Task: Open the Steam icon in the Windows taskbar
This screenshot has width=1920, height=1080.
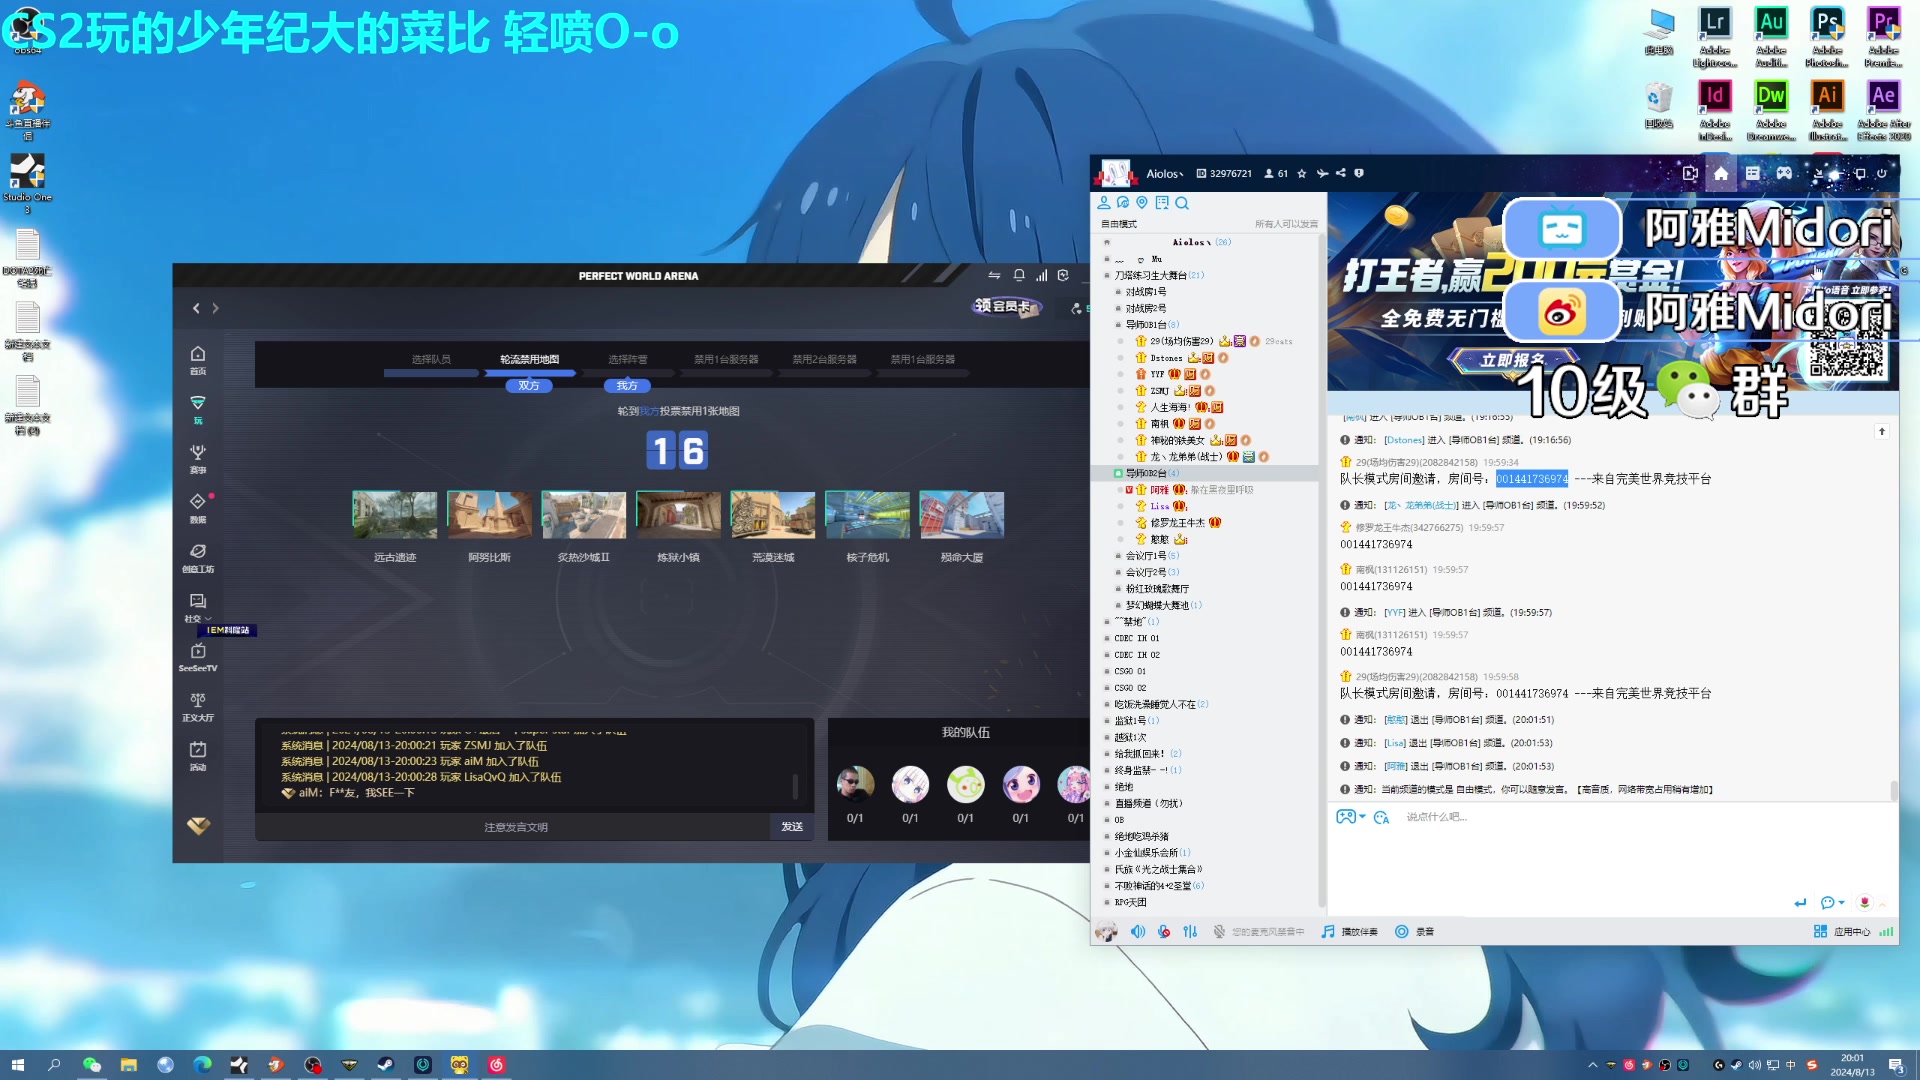Action: tap(385, 1065)
